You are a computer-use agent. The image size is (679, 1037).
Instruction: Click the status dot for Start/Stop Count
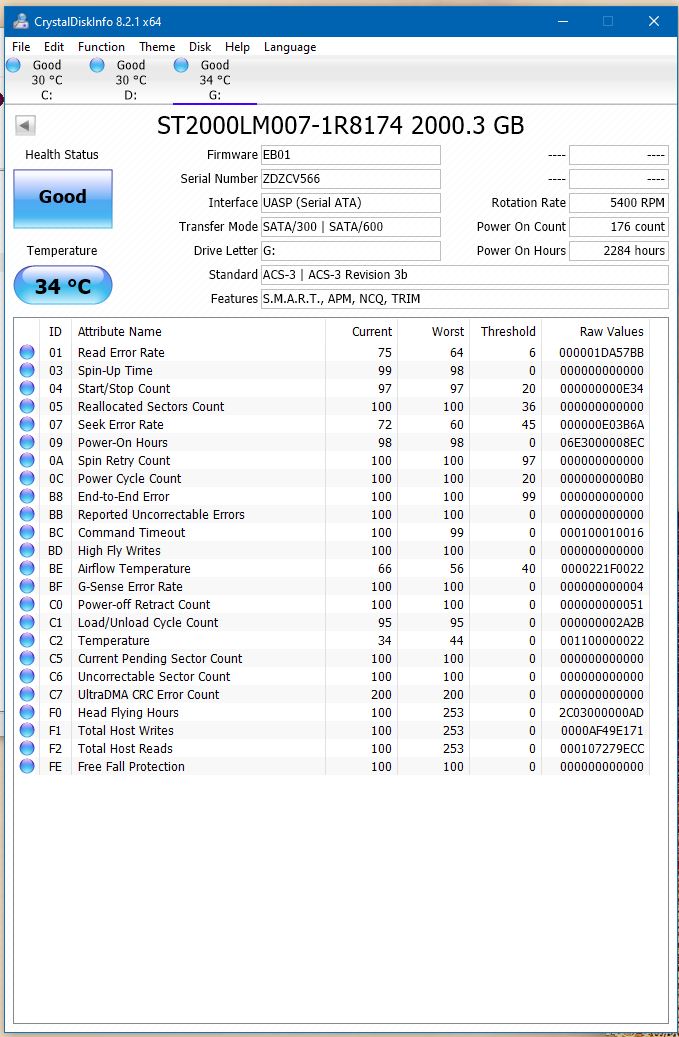pos(27,388)
